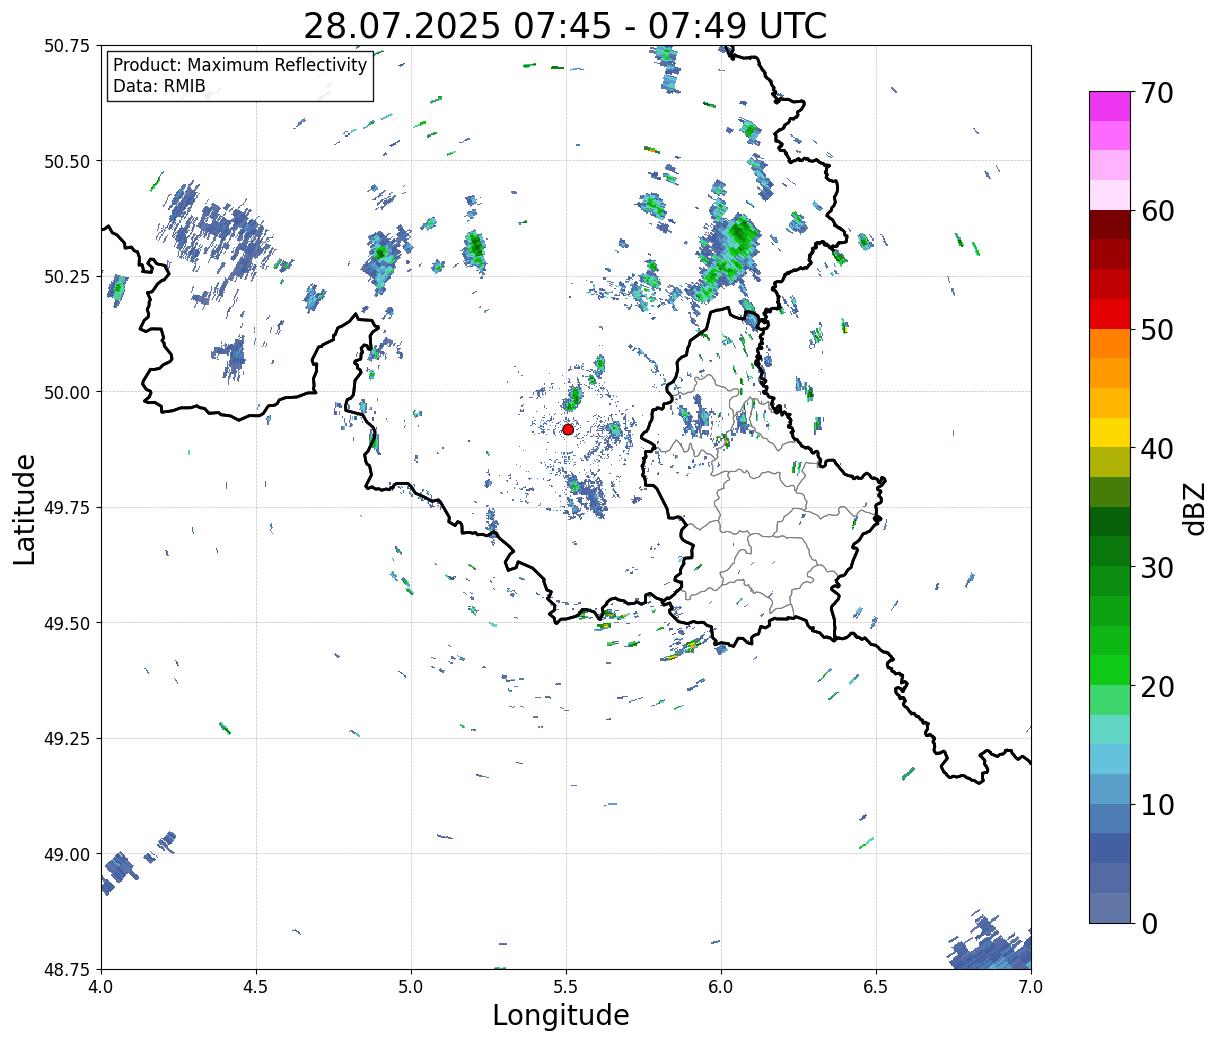The image size is (1219, 1040).
Task: Click the 6.0 longitude tick label
Action: point(721,987)
